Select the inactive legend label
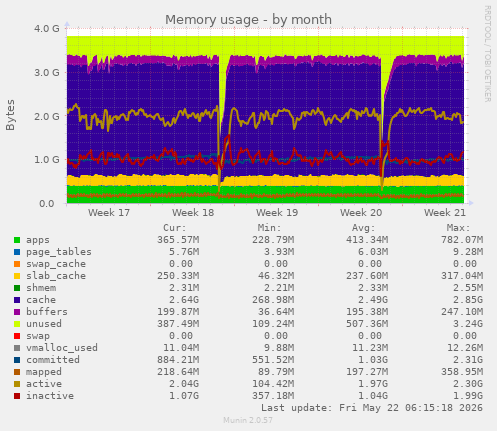497x431 pixels. click(50, 396)
